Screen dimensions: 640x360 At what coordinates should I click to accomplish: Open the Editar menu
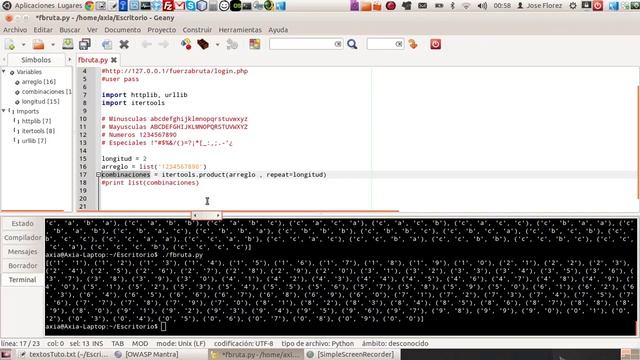click(43, 30)
